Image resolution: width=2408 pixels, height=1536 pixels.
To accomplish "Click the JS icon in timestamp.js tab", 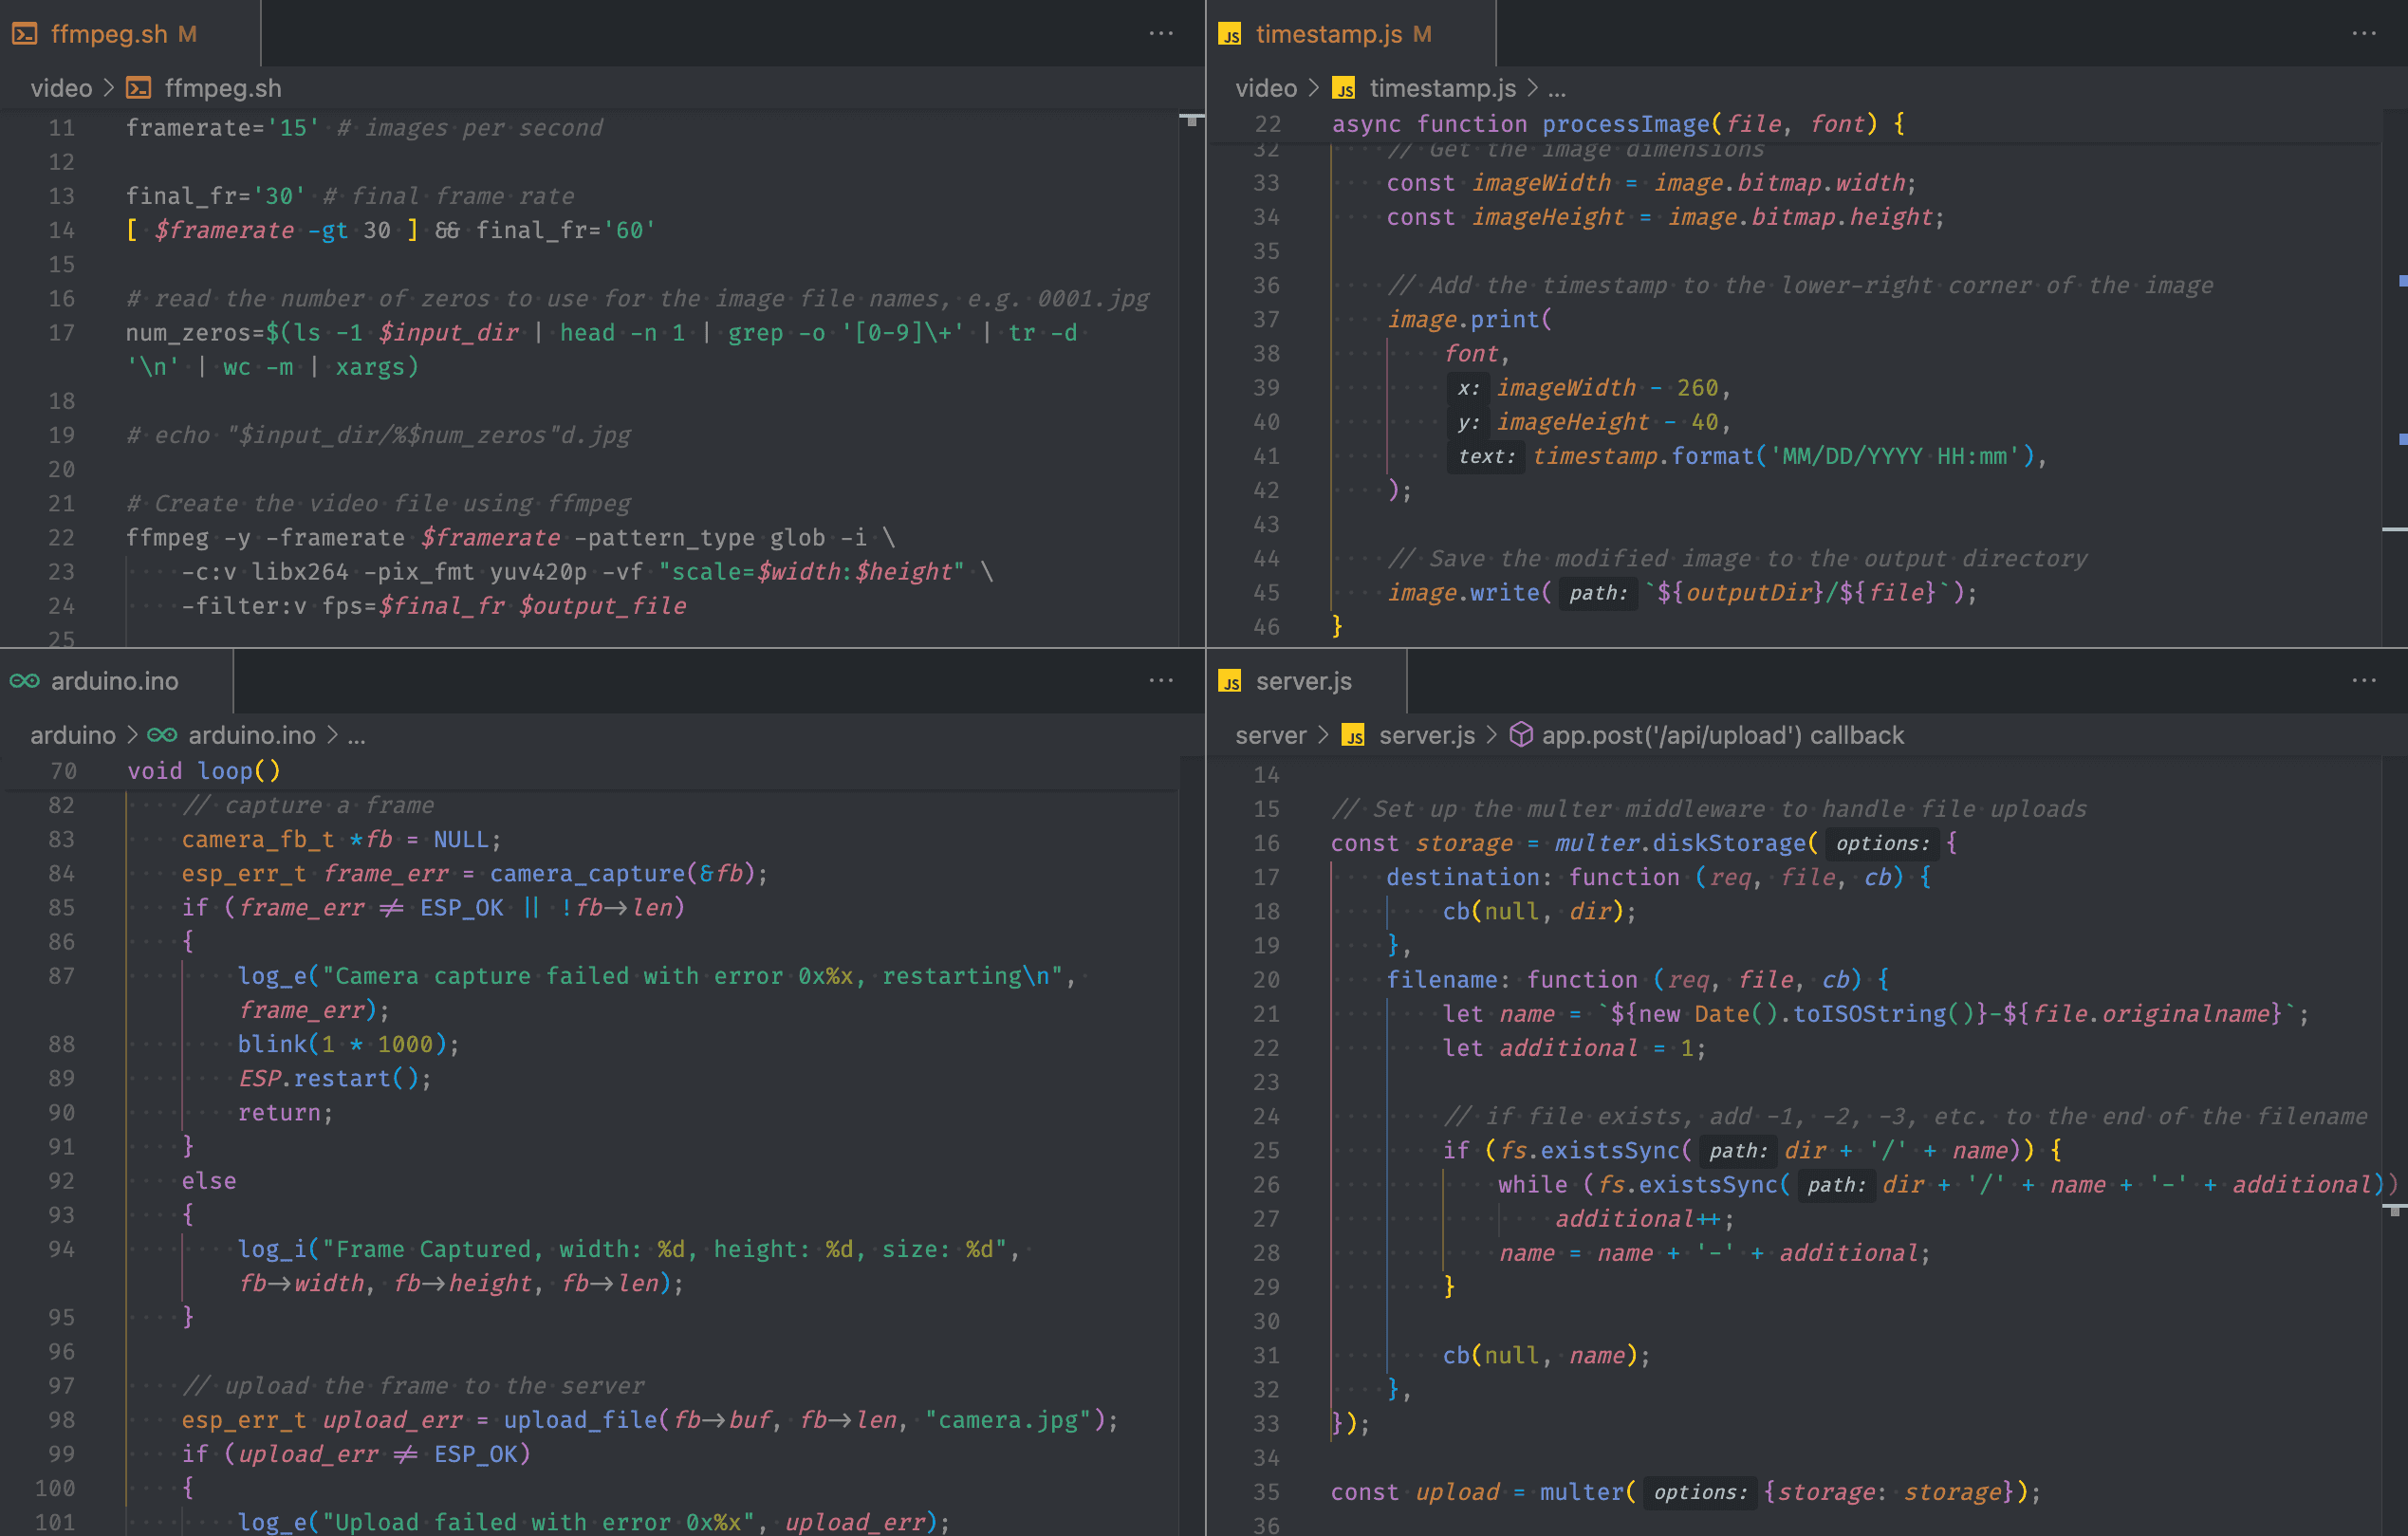I will coord(1229,34).
